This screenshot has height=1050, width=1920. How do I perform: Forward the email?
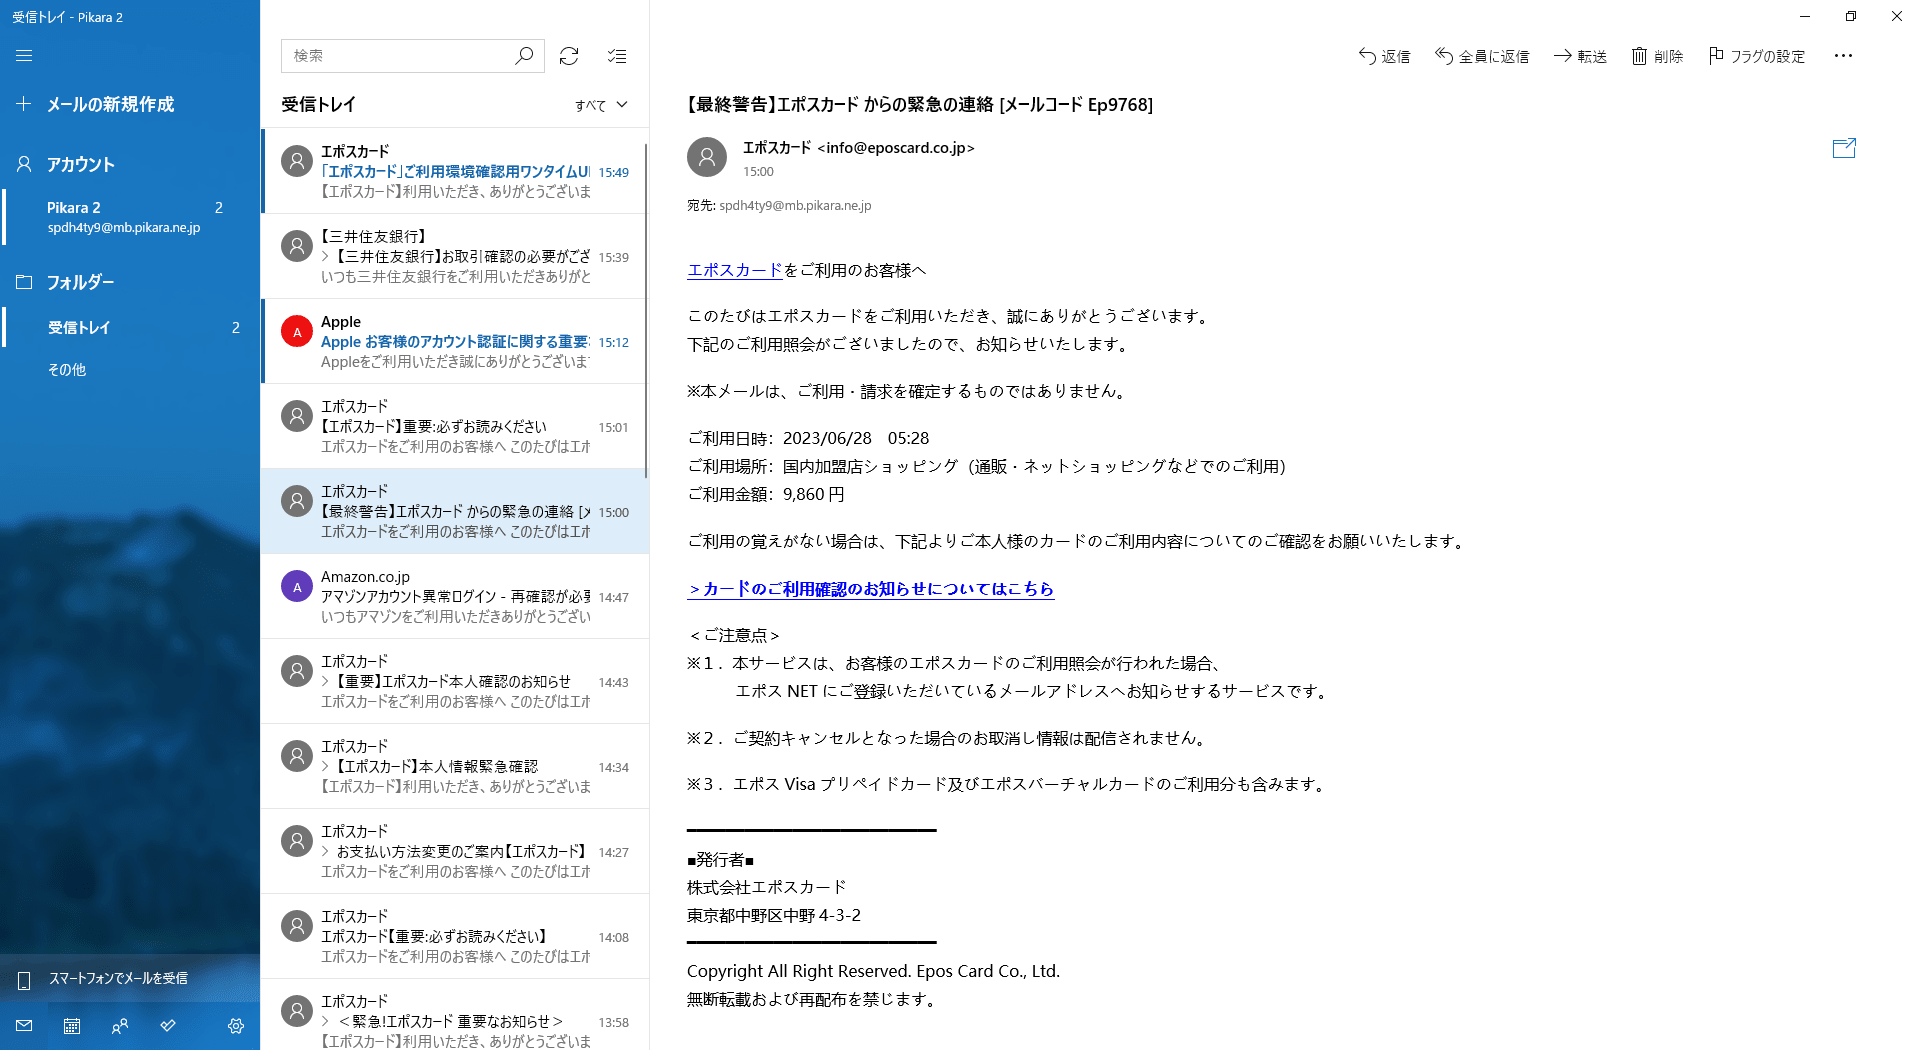pyautogui.click(x=1580, y=56)
